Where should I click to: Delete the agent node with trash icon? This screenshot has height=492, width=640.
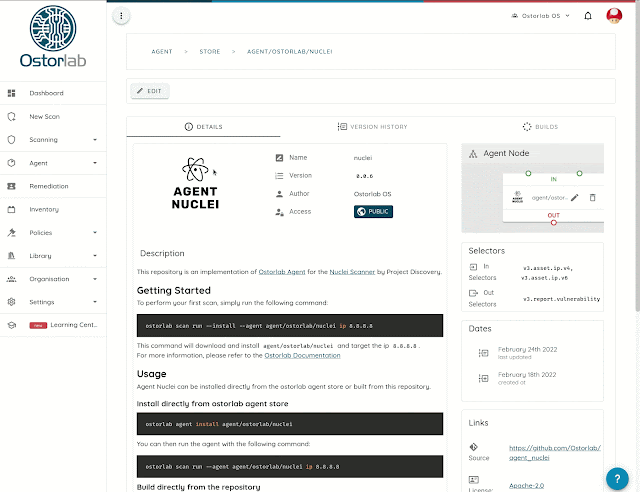[x=593, y=198]
